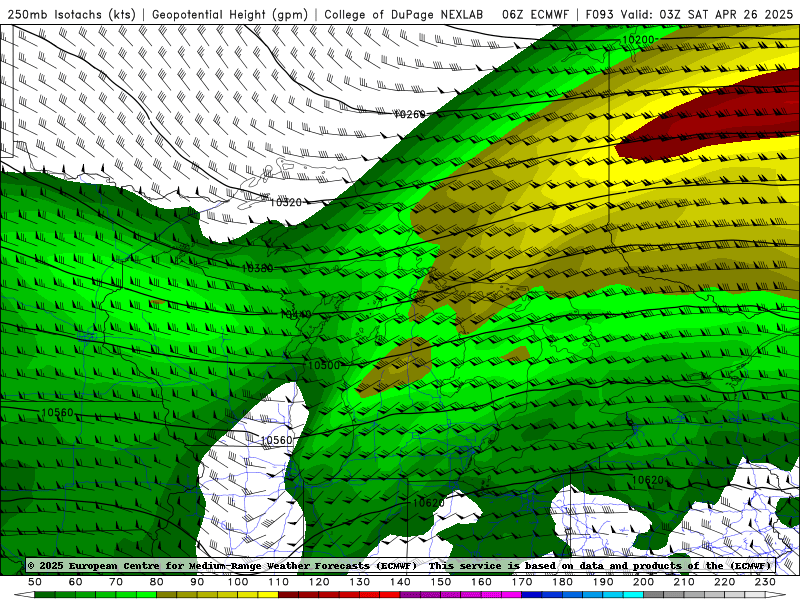The width and height of the screenshot is (800, 600).
Task: Pick the 80 label on the legend
Action: click(157, 582)
